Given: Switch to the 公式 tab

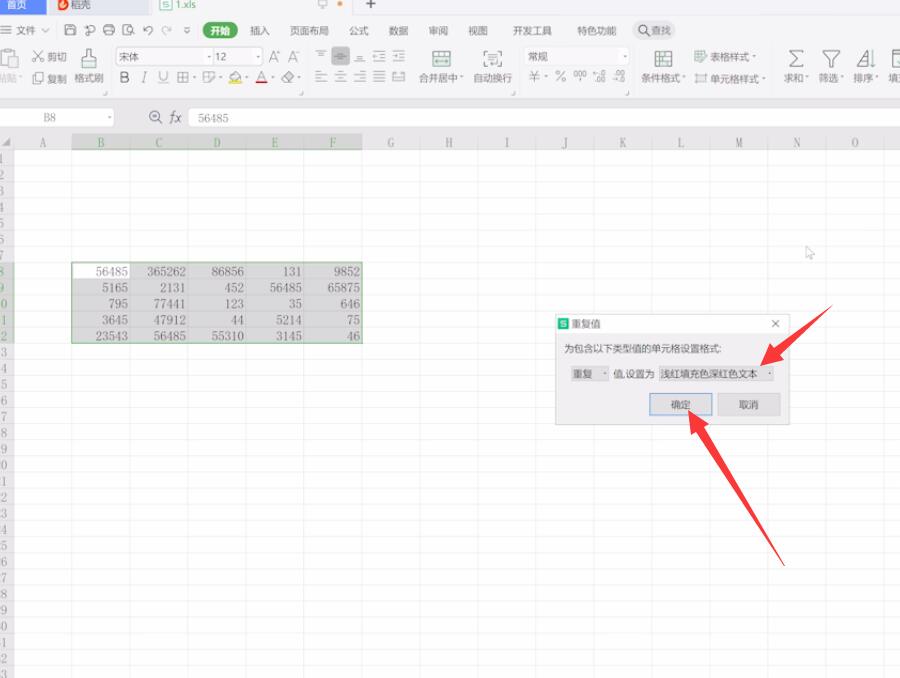Looking at the screenshot, I should (359, 30).
